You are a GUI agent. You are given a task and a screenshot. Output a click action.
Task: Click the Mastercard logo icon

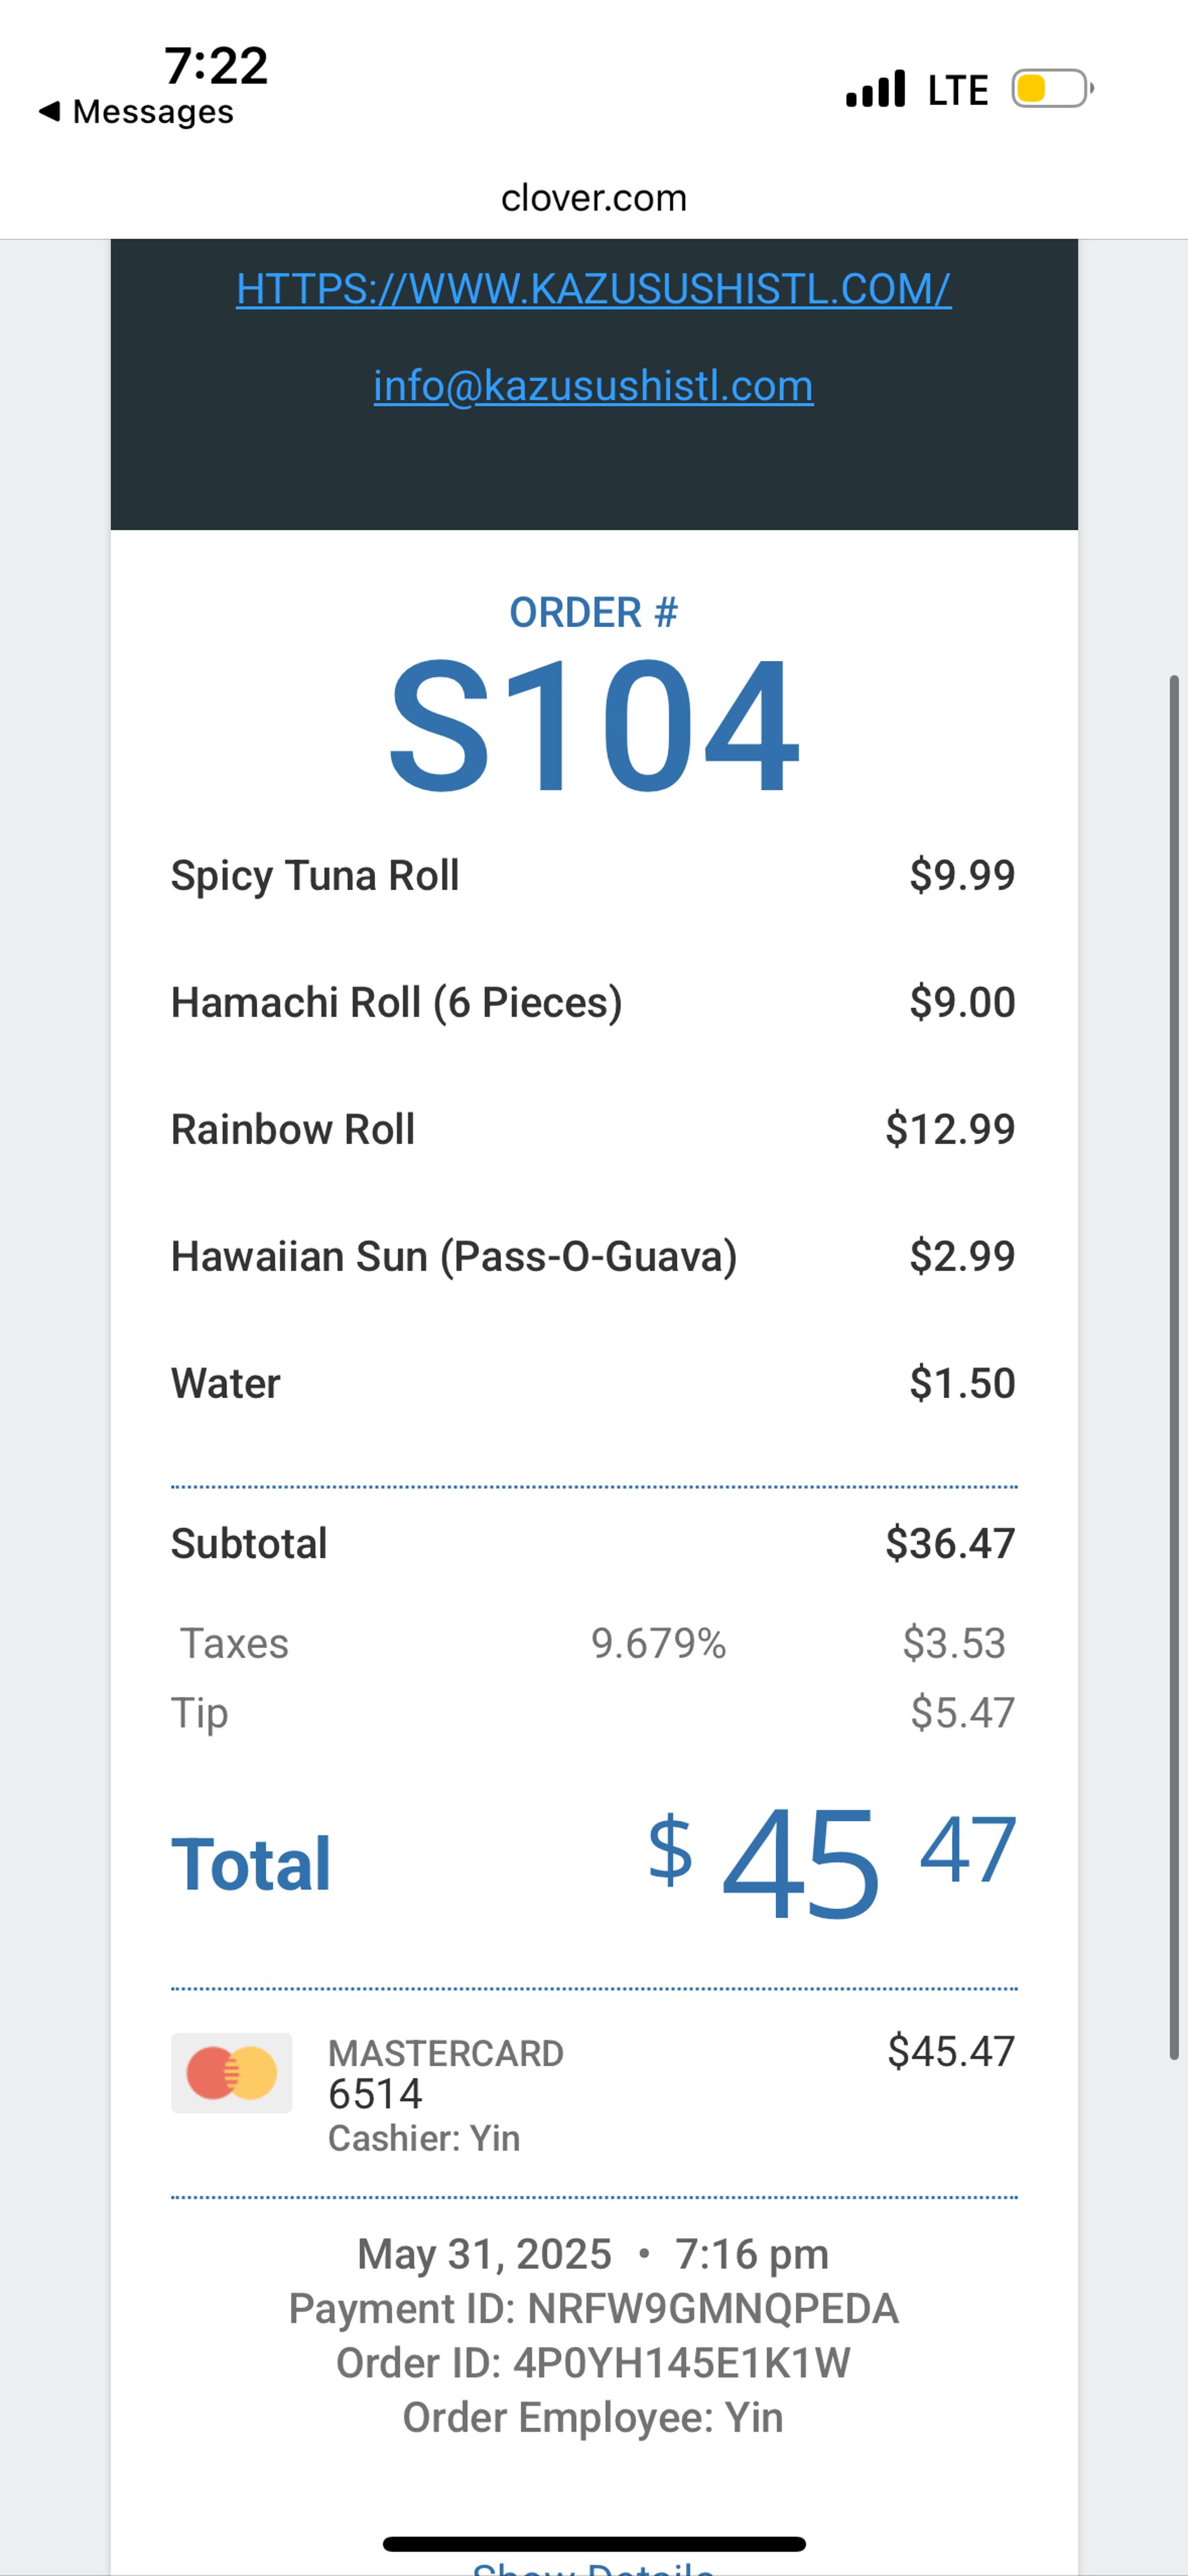tap(231, 2073)
